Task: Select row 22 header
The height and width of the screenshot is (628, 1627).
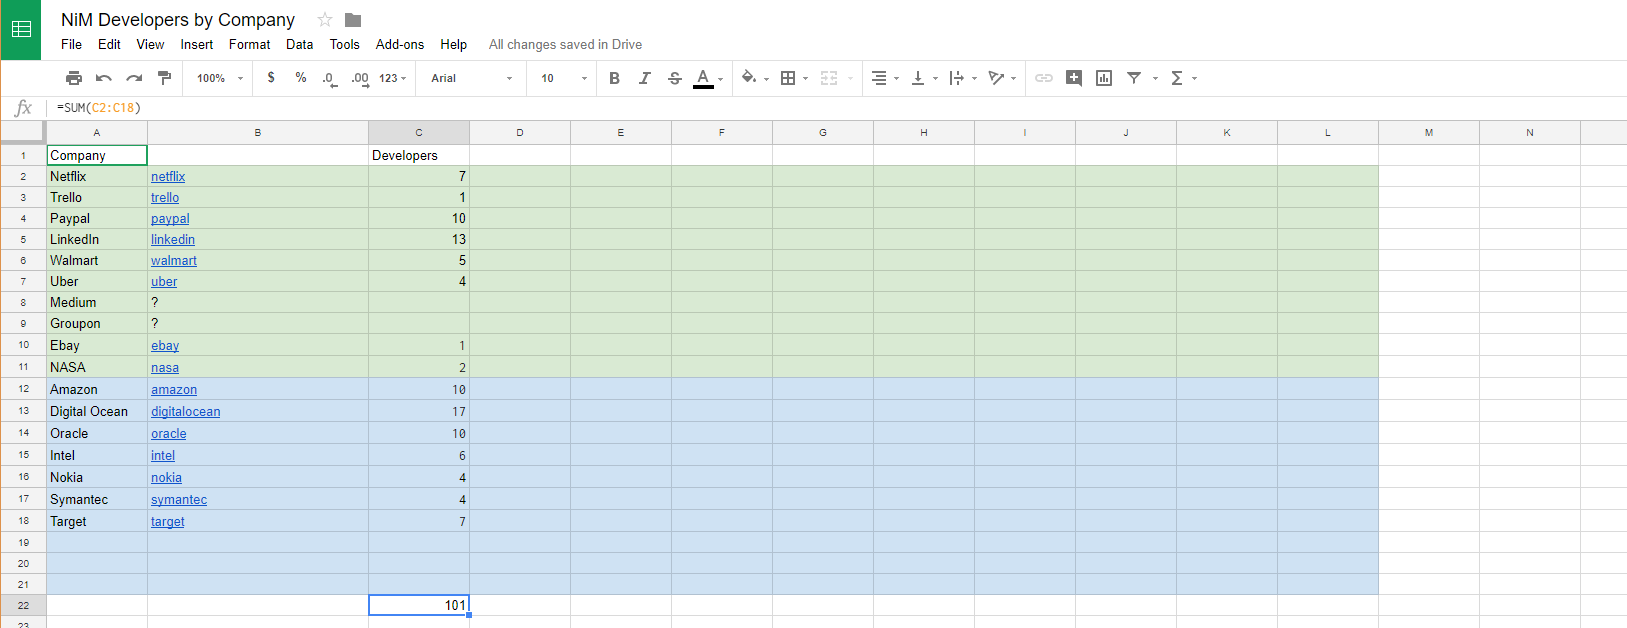Action: [x=23, y=605]
